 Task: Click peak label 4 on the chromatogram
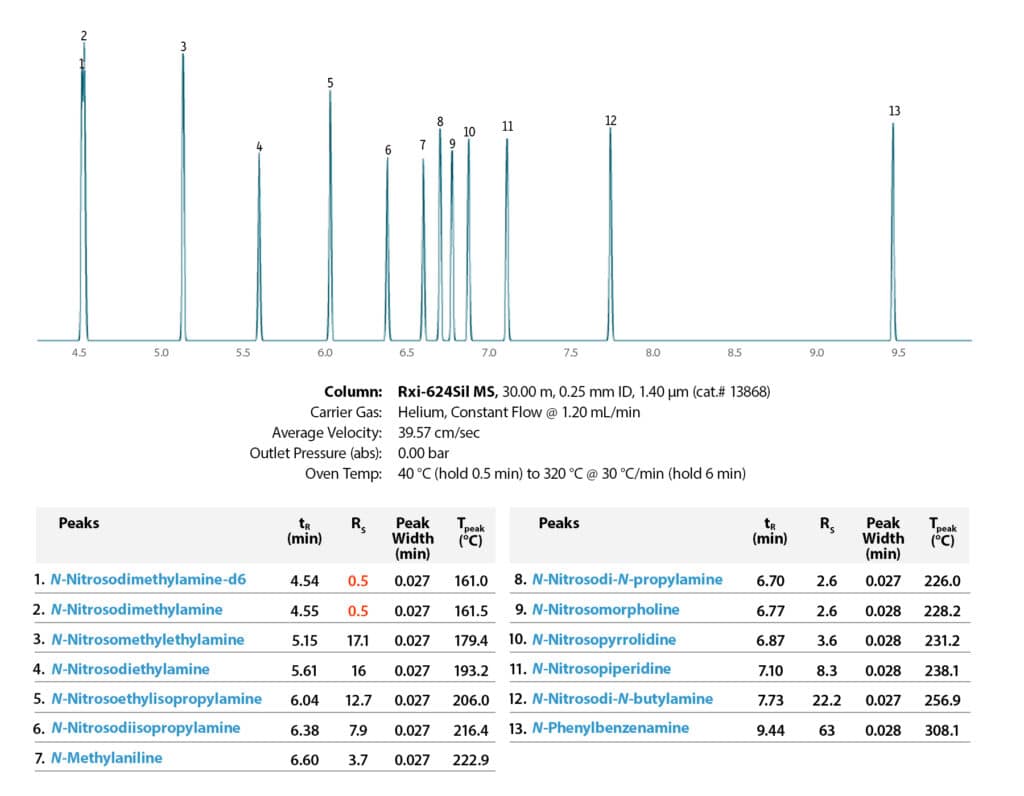point(259,147)
